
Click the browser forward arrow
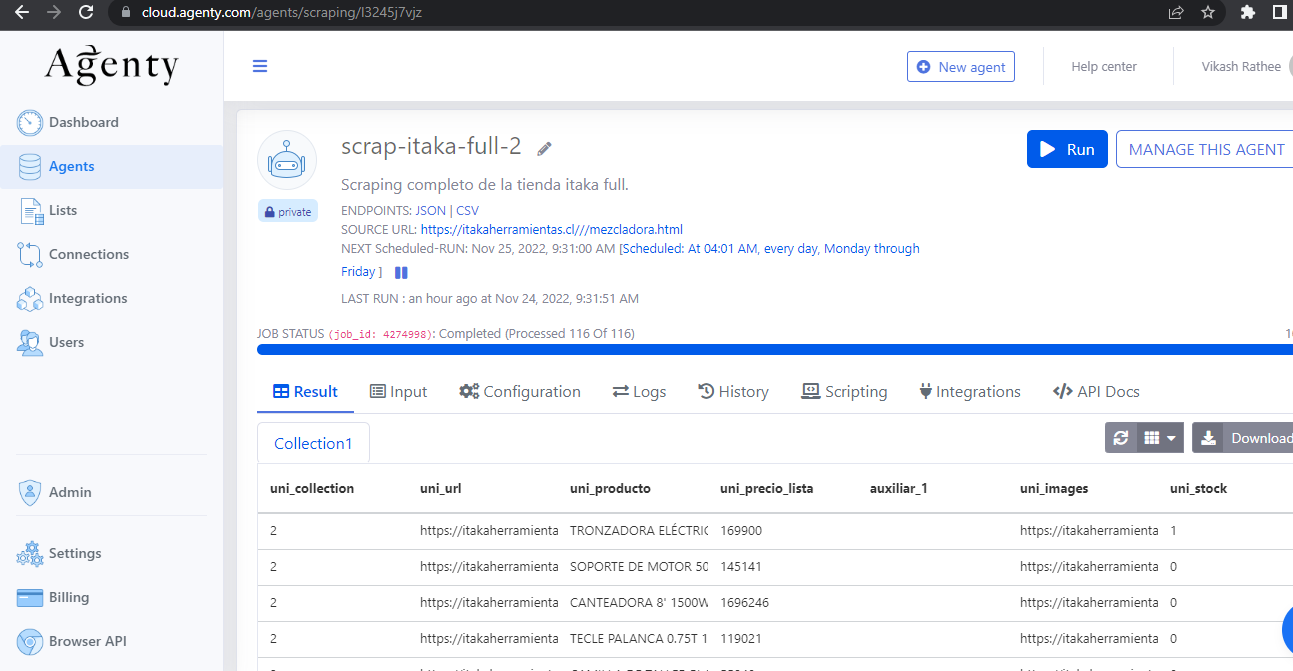(x=54, y=13)
